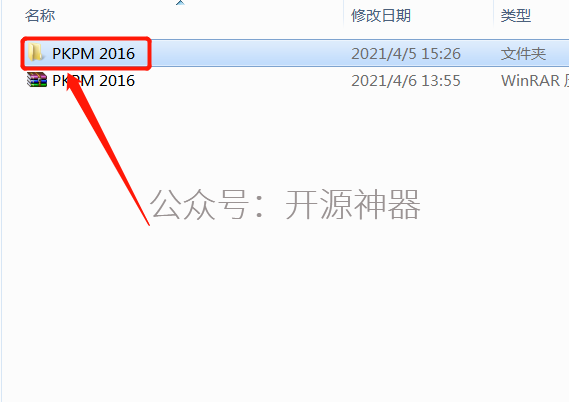The height and width of the screenshot is (402, 569).
Task: Select the yellow PKPM 2016 folder icon
Action: pos(36,52)
